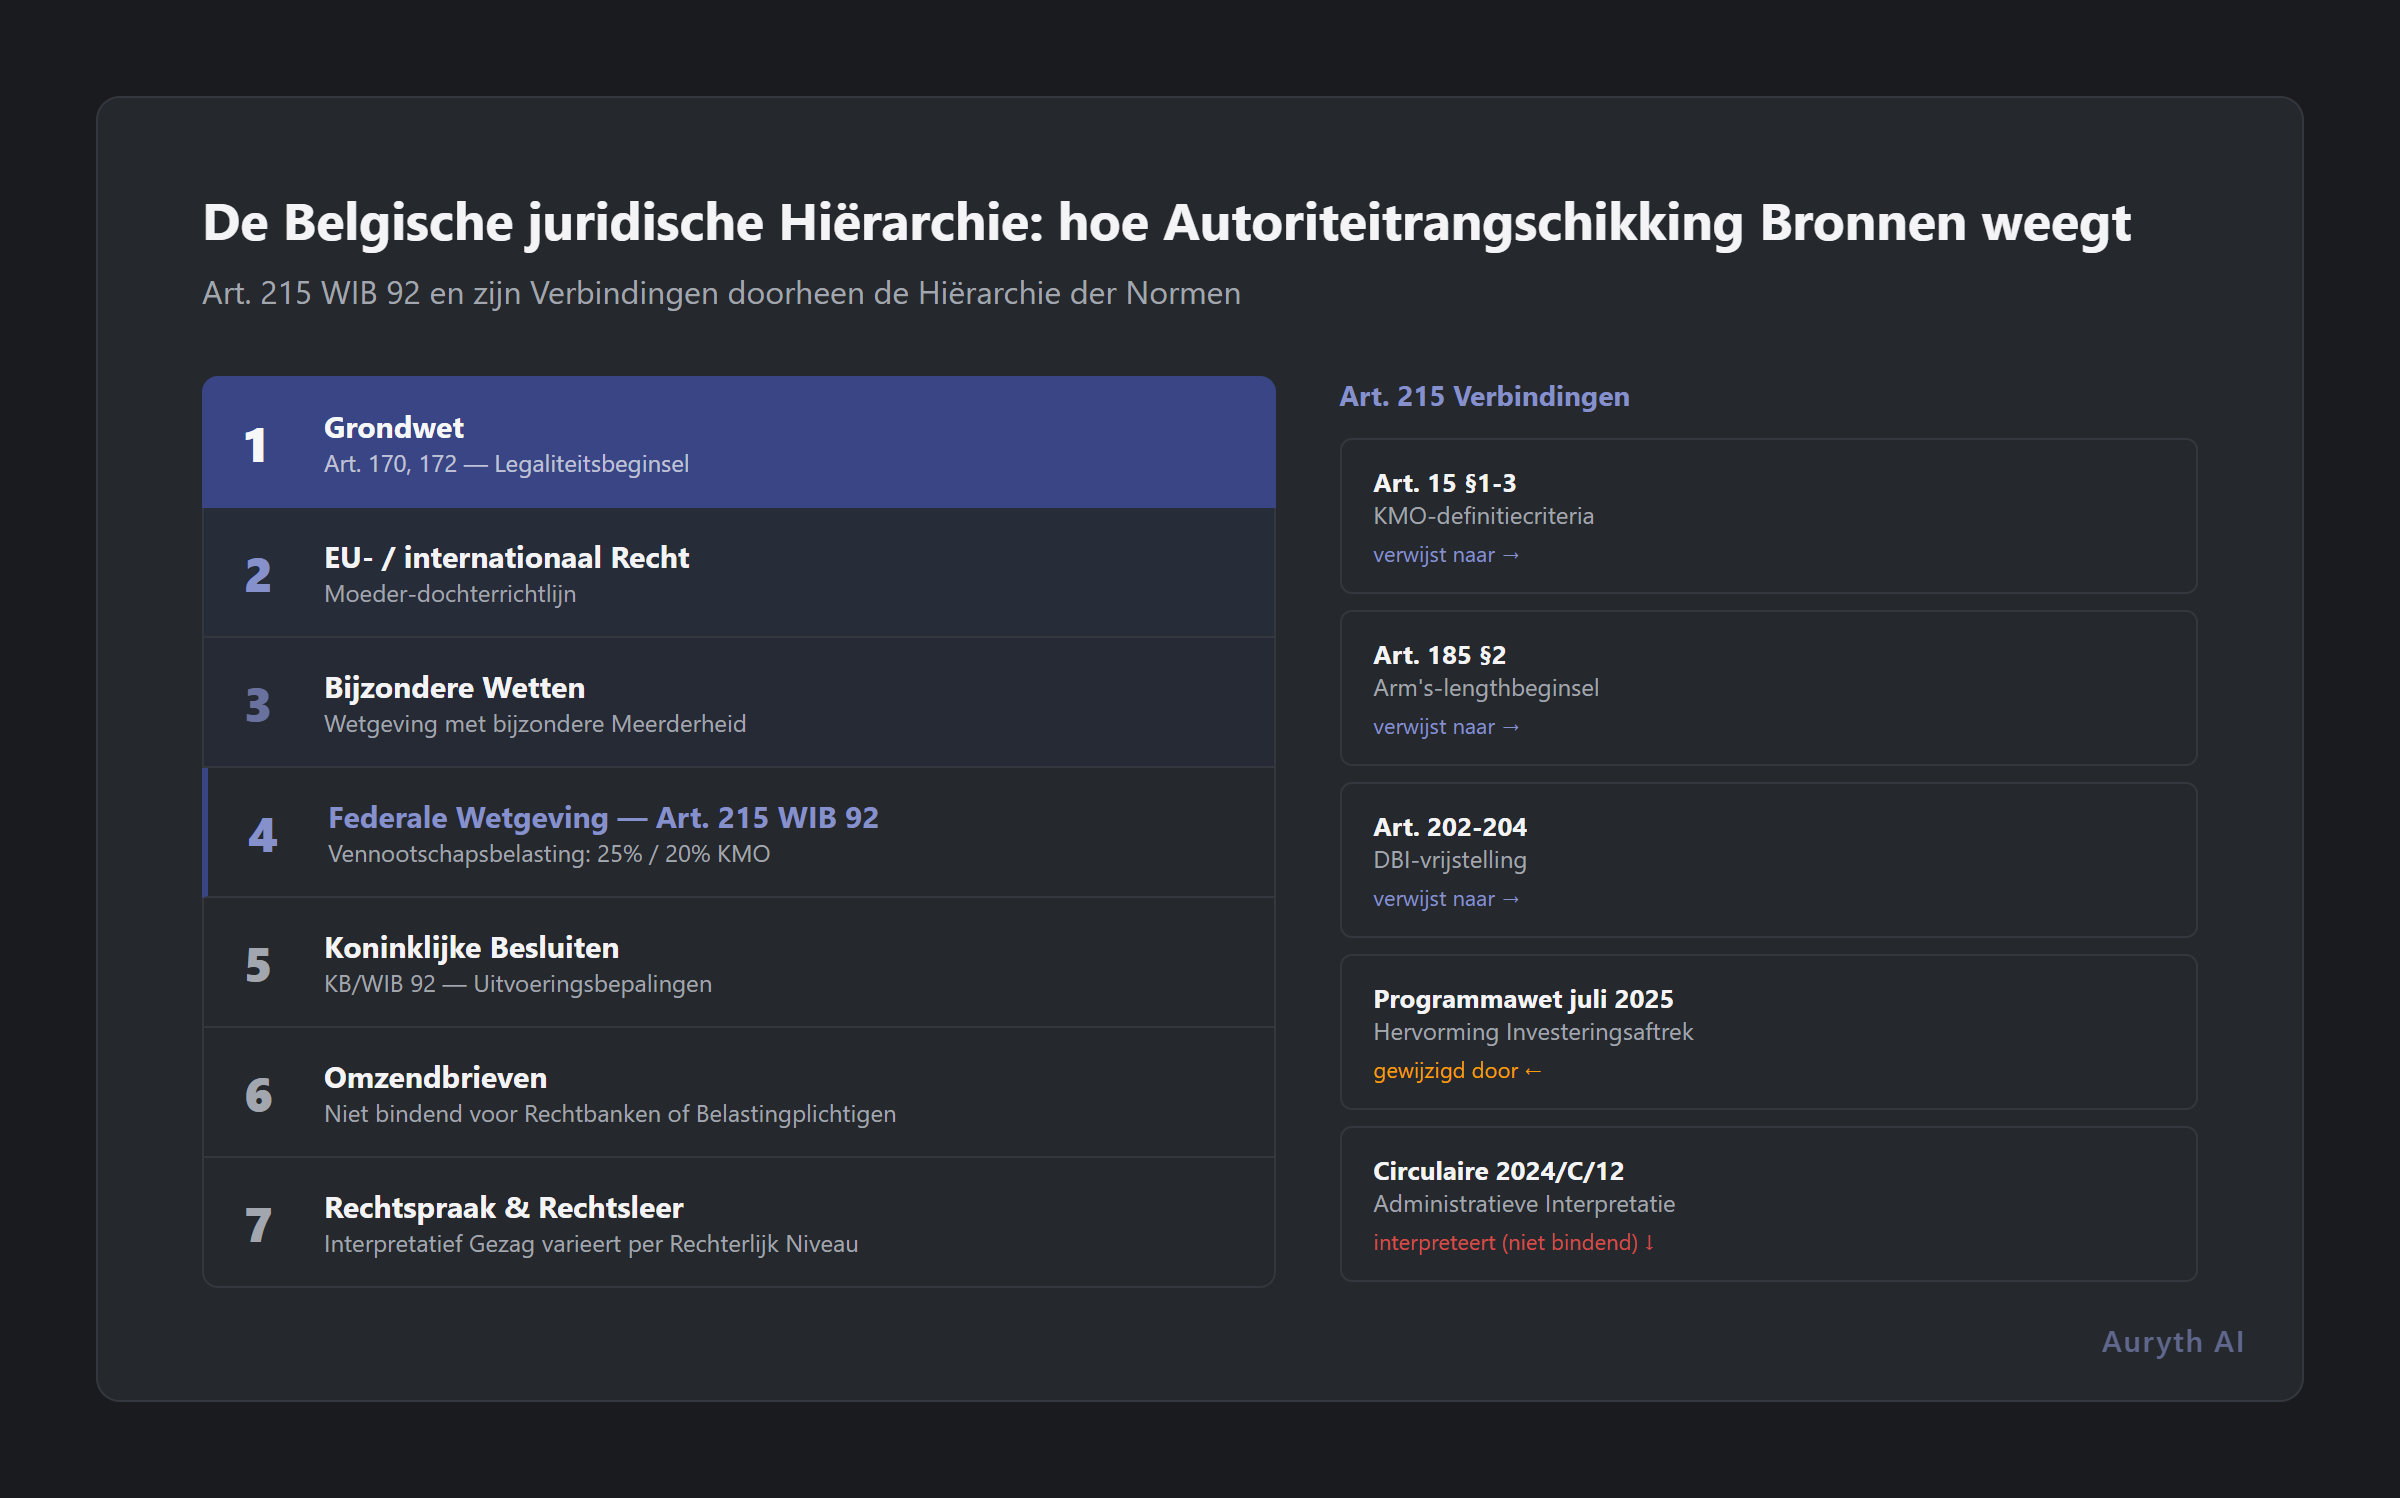This screenshot has width=2400, height=1498.
Task: Open the Art. 15 §1-3 KMO-definitiecriteria card
Action: point(1767,516)
